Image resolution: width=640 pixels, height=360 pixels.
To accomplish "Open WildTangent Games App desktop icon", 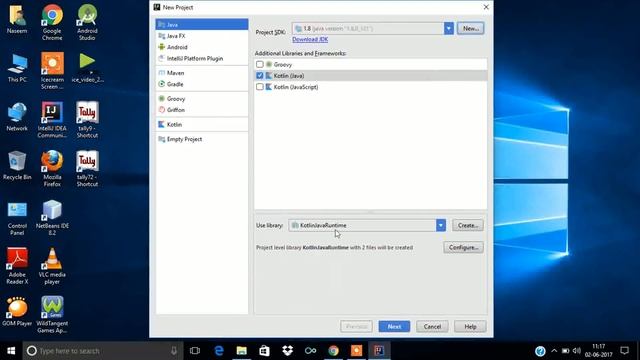I will point(52,315).
